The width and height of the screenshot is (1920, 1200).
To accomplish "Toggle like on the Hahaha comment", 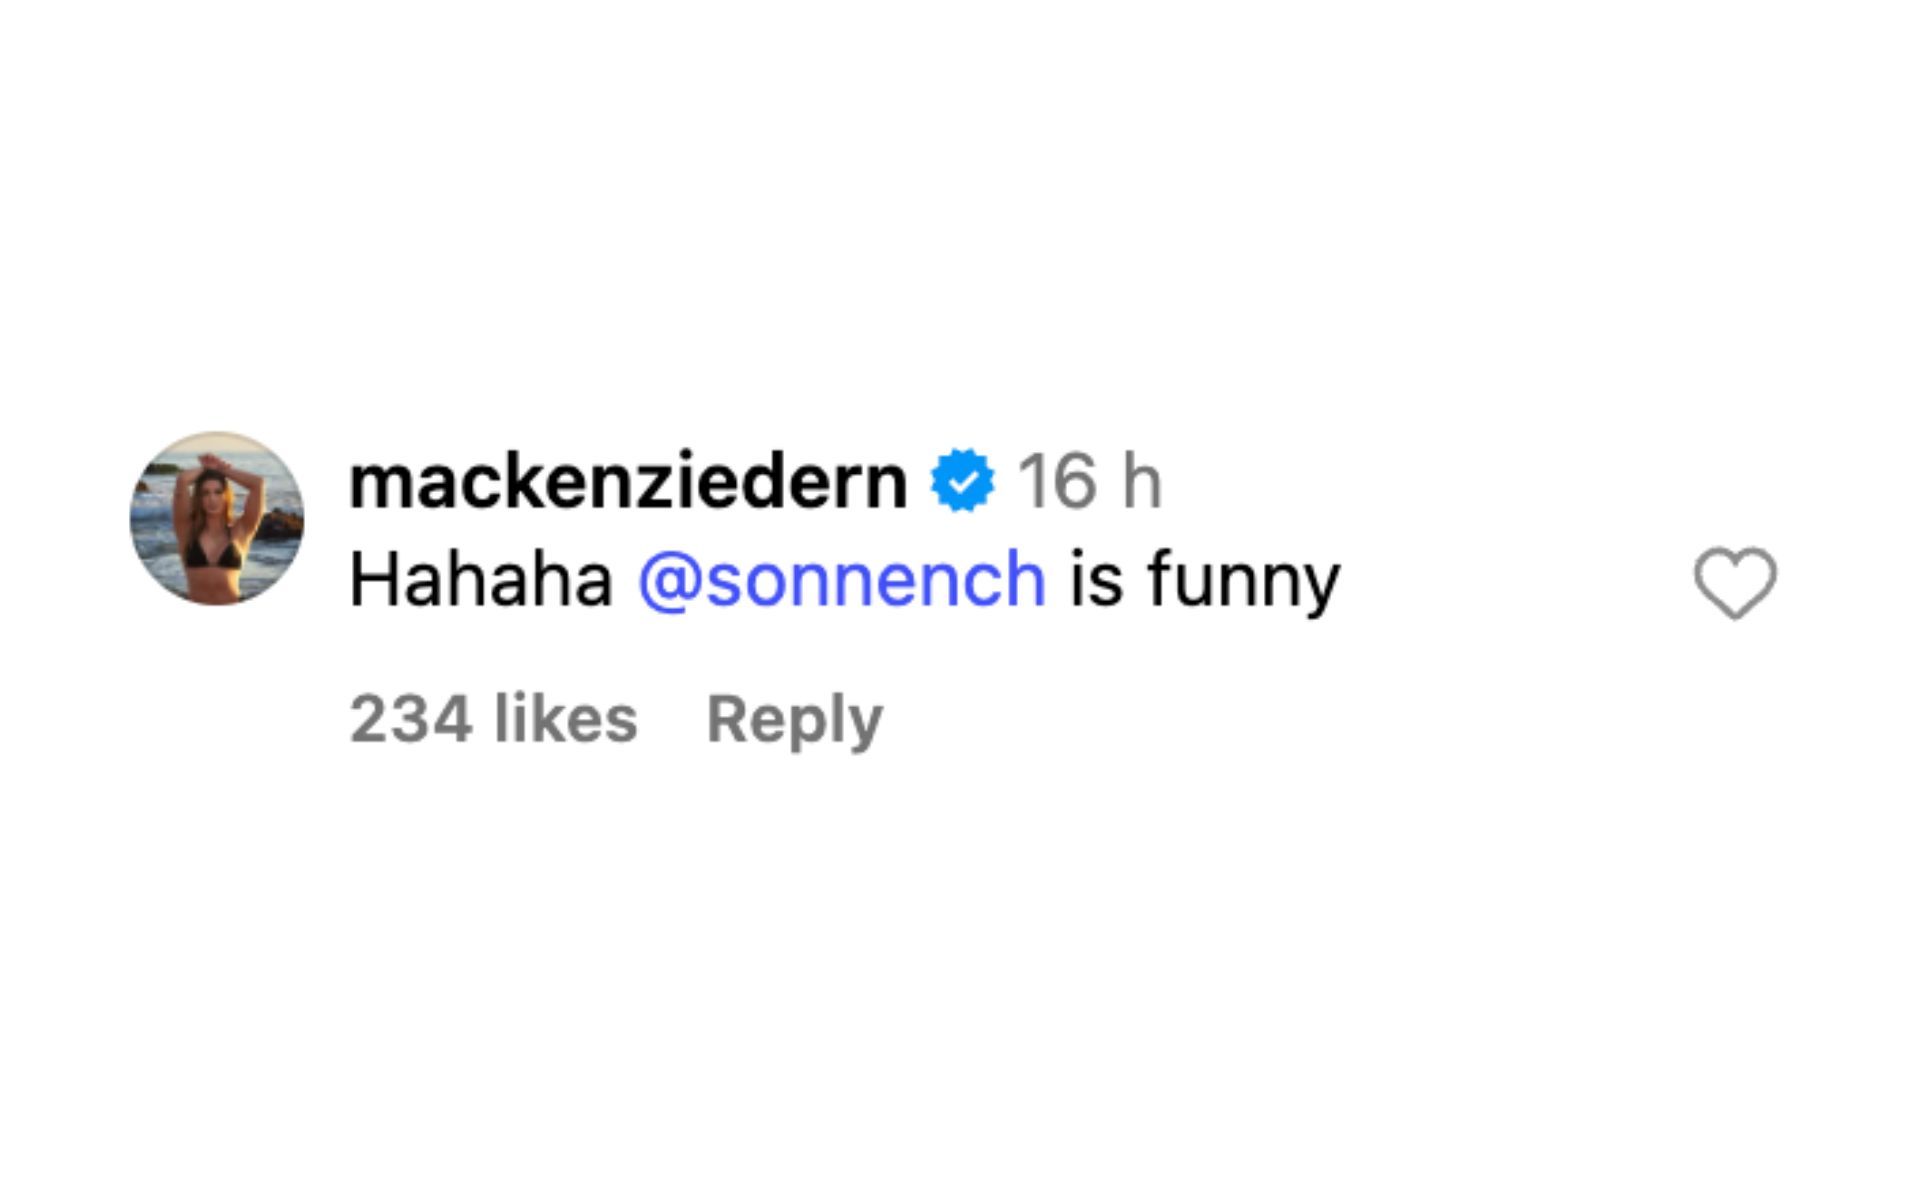I will (1735, 583).
